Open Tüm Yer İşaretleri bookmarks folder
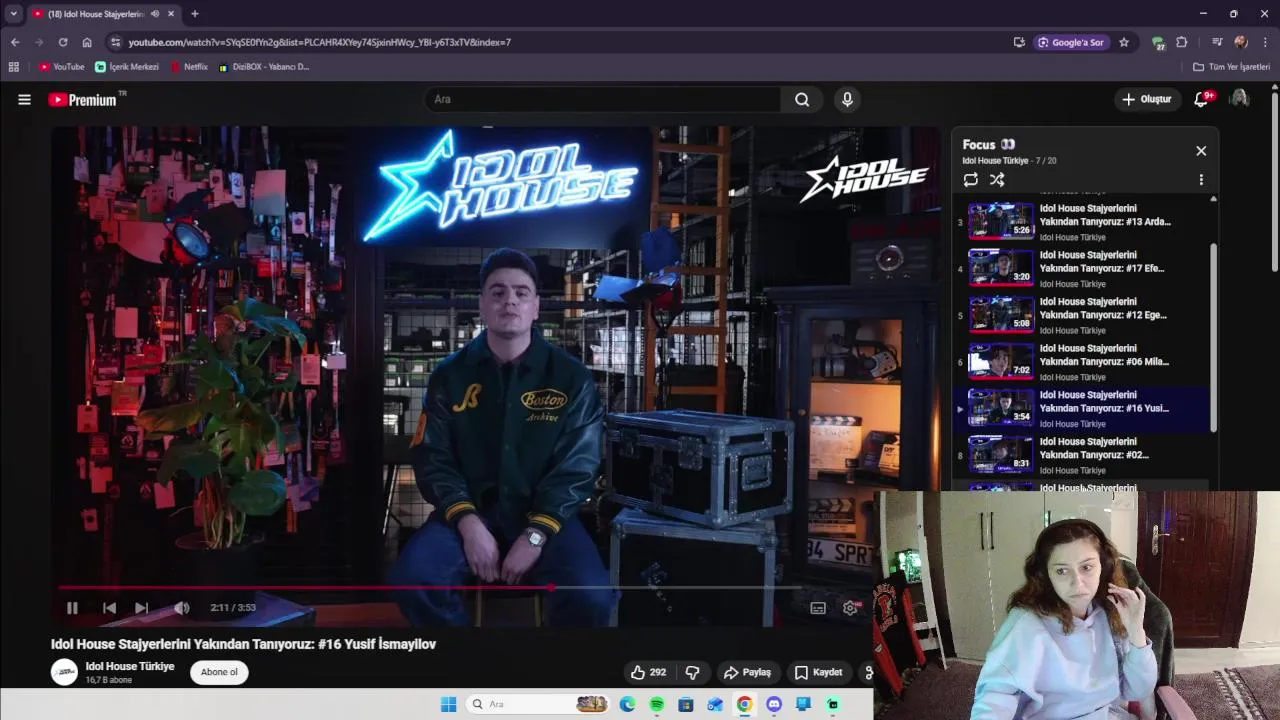1280x720 pixels. (x=1231, y=67)
